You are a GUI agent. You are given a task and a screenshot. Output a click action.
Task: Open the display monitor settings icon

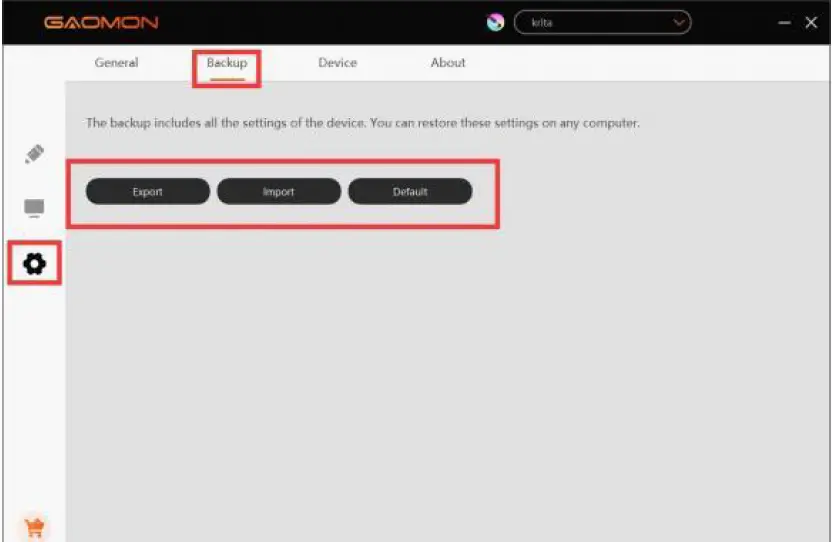coord(34,208)
